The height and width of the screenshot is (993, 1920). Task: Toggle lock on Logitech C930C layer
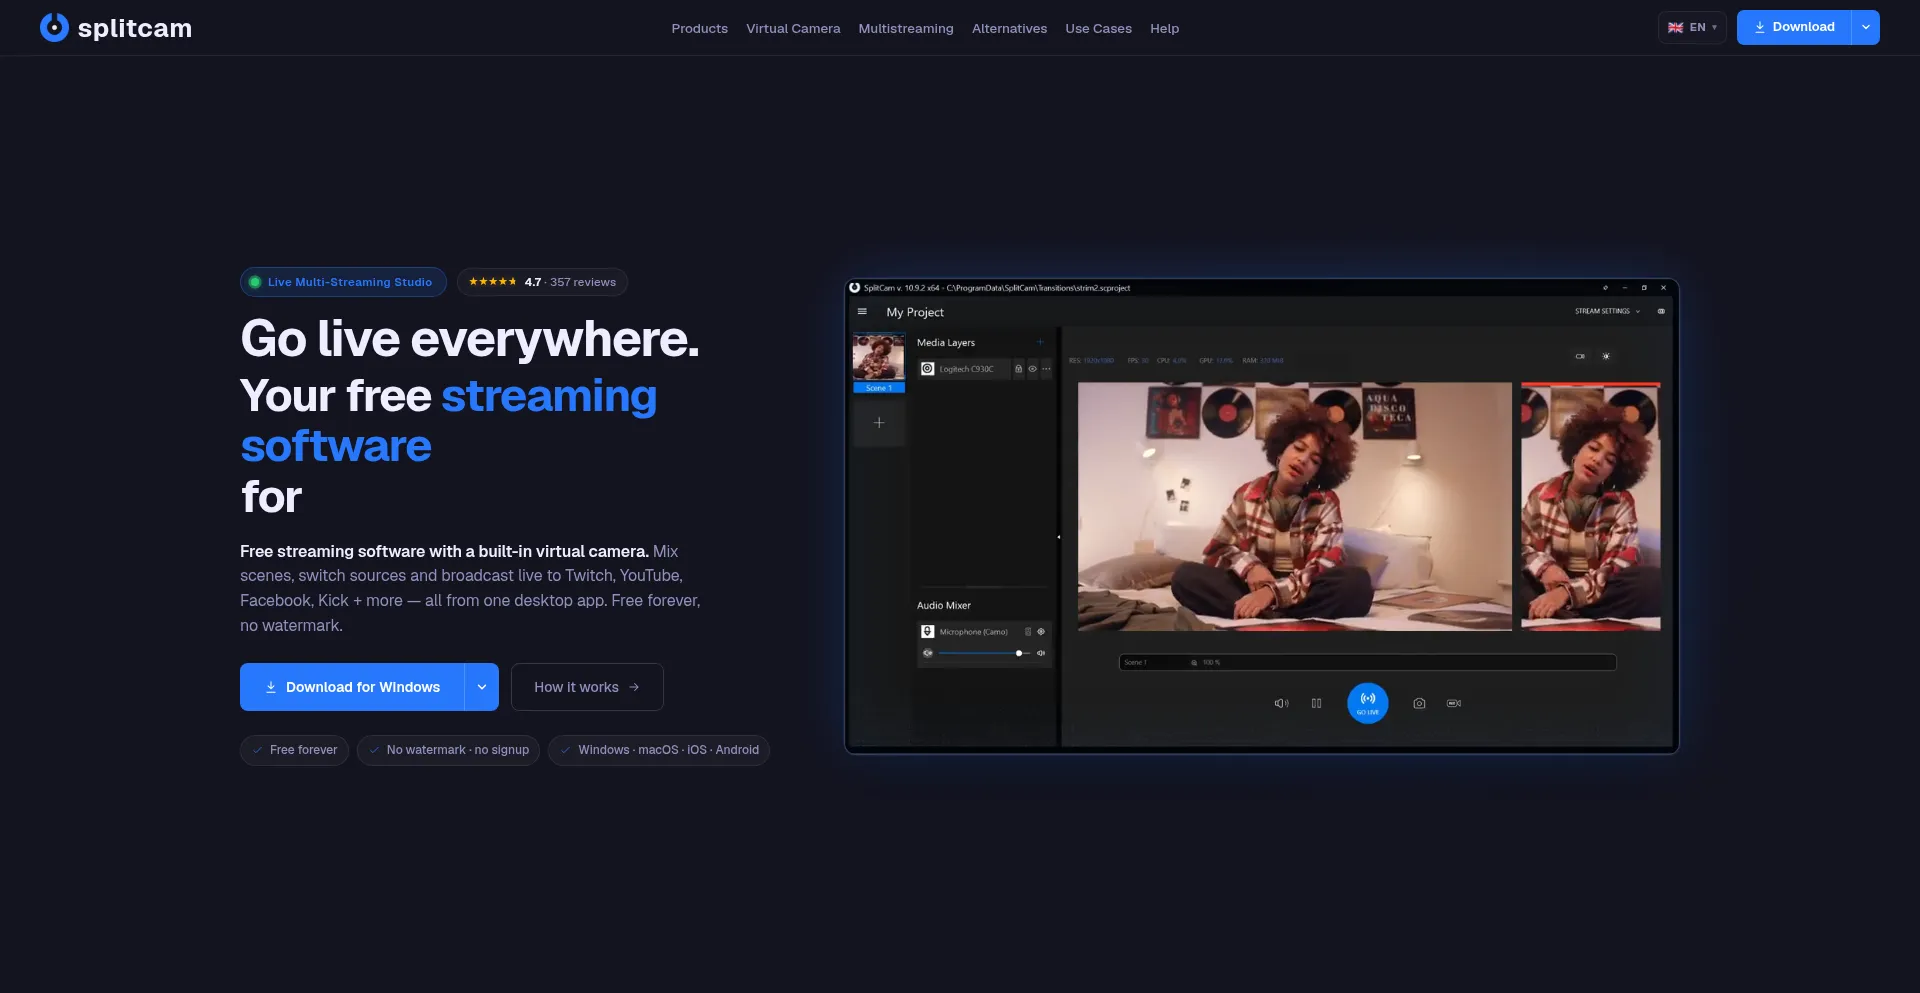tap(1019, 369)
